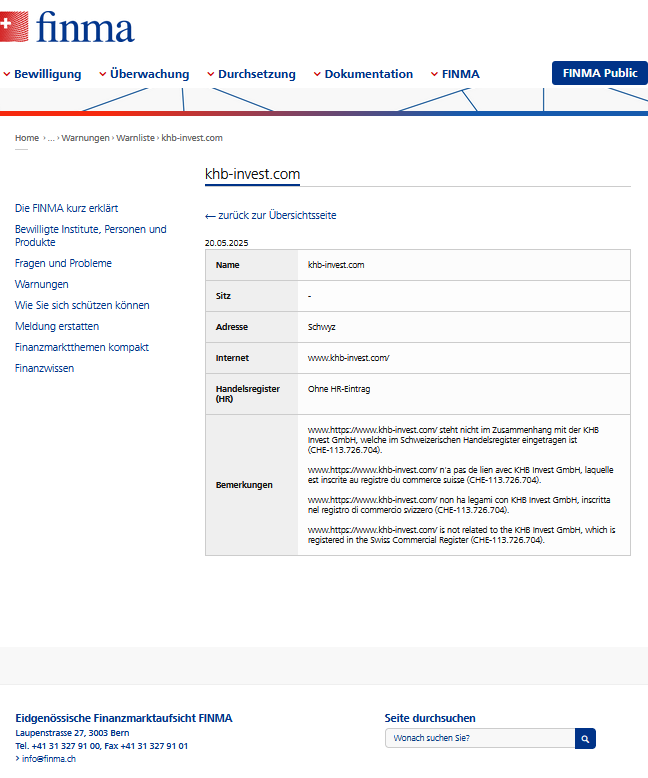This screenshot has height=778, width=648.
Task: Click the Bemerkungen row label
Action: pos(244,485)
